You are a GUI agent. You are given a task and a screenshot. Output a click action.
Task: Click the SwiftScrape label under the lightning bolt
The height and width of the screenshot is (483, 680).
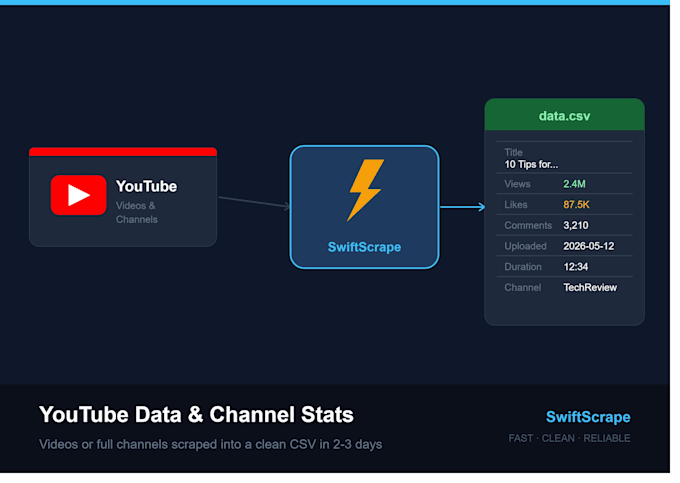(x=364, y=247)
